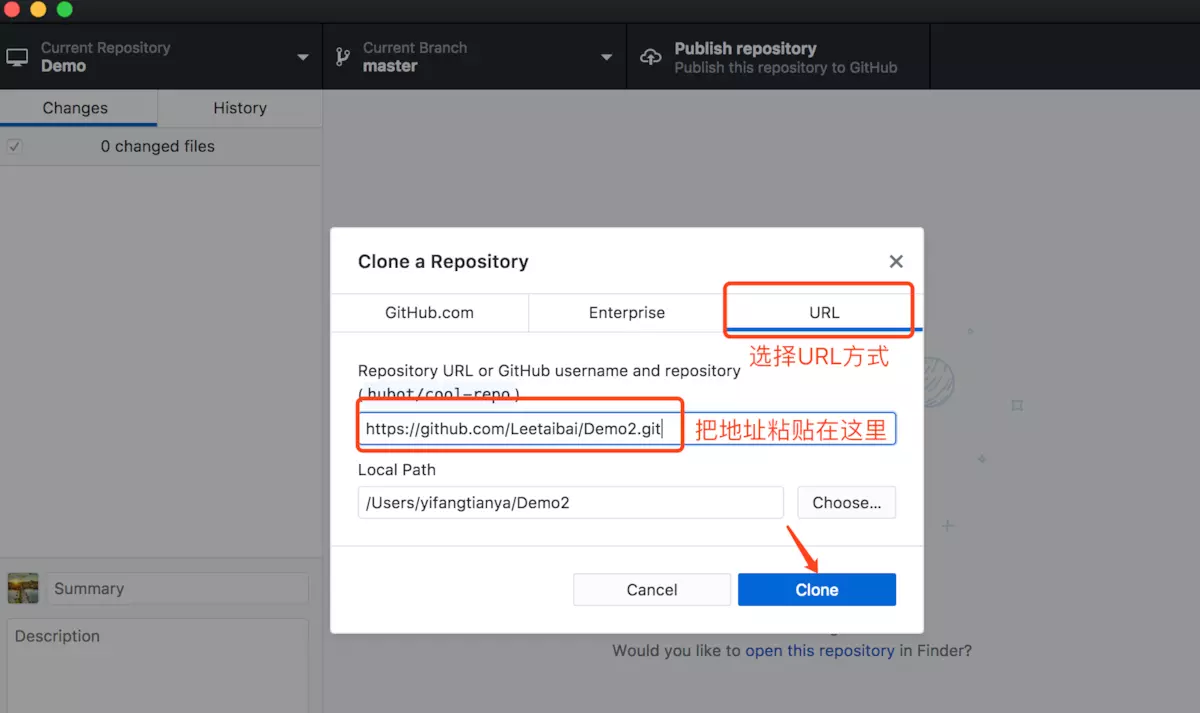Close the Clone a Repository dialog

pos(896,261)
